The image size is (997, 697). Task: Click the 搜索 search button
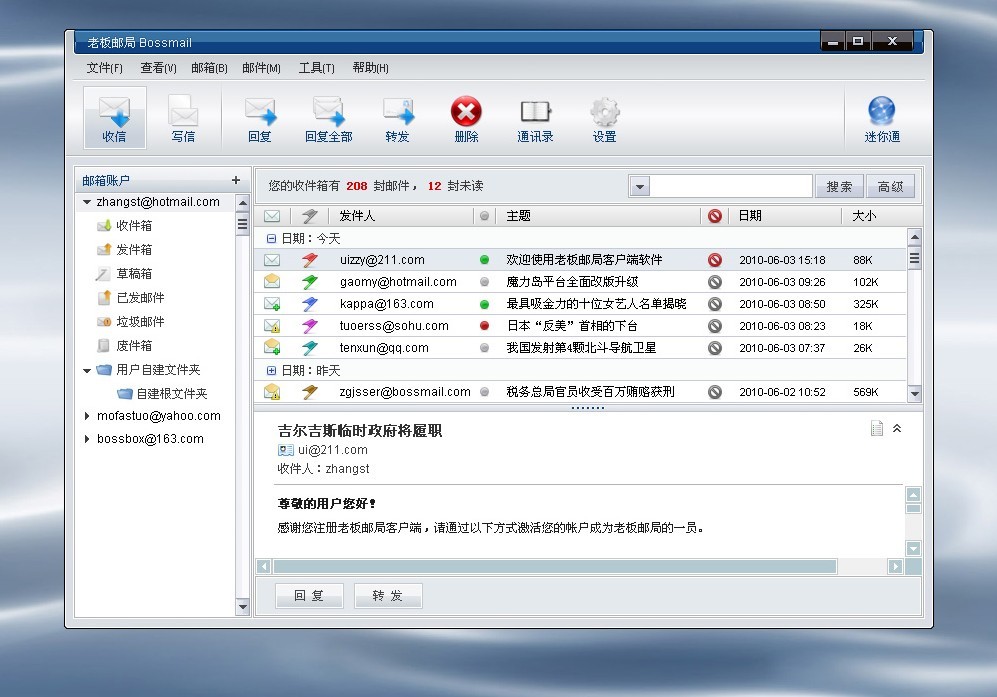point(839,186)
